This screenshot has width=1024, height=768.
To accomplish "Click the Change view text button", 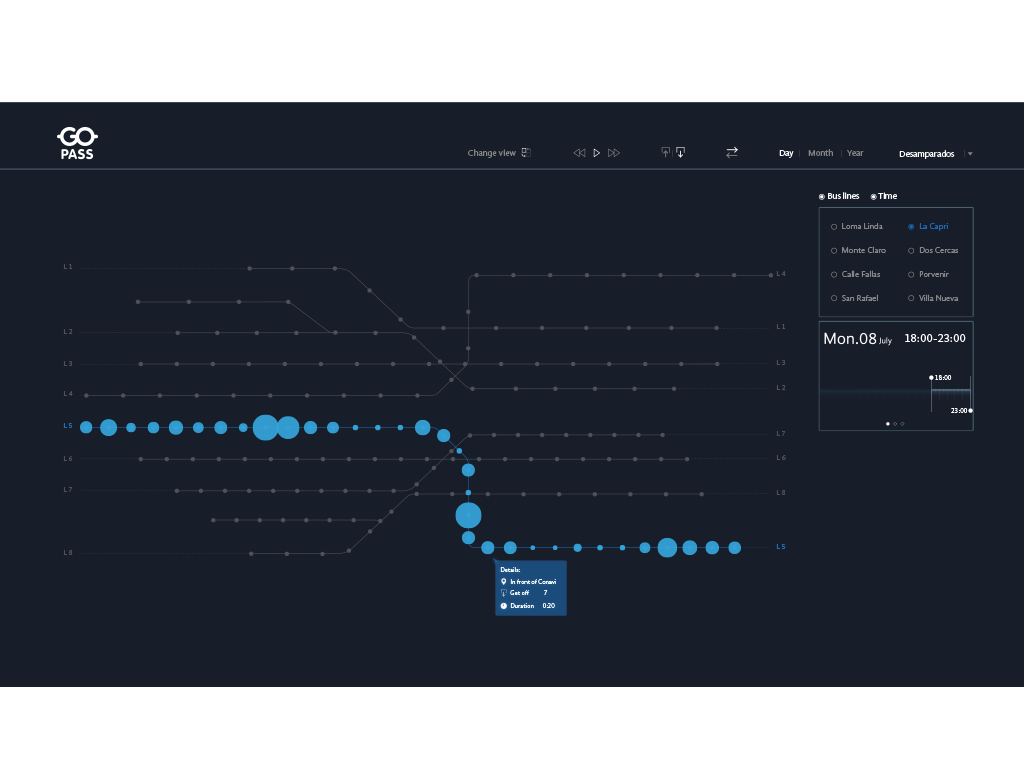I will (x=491, y=153).
